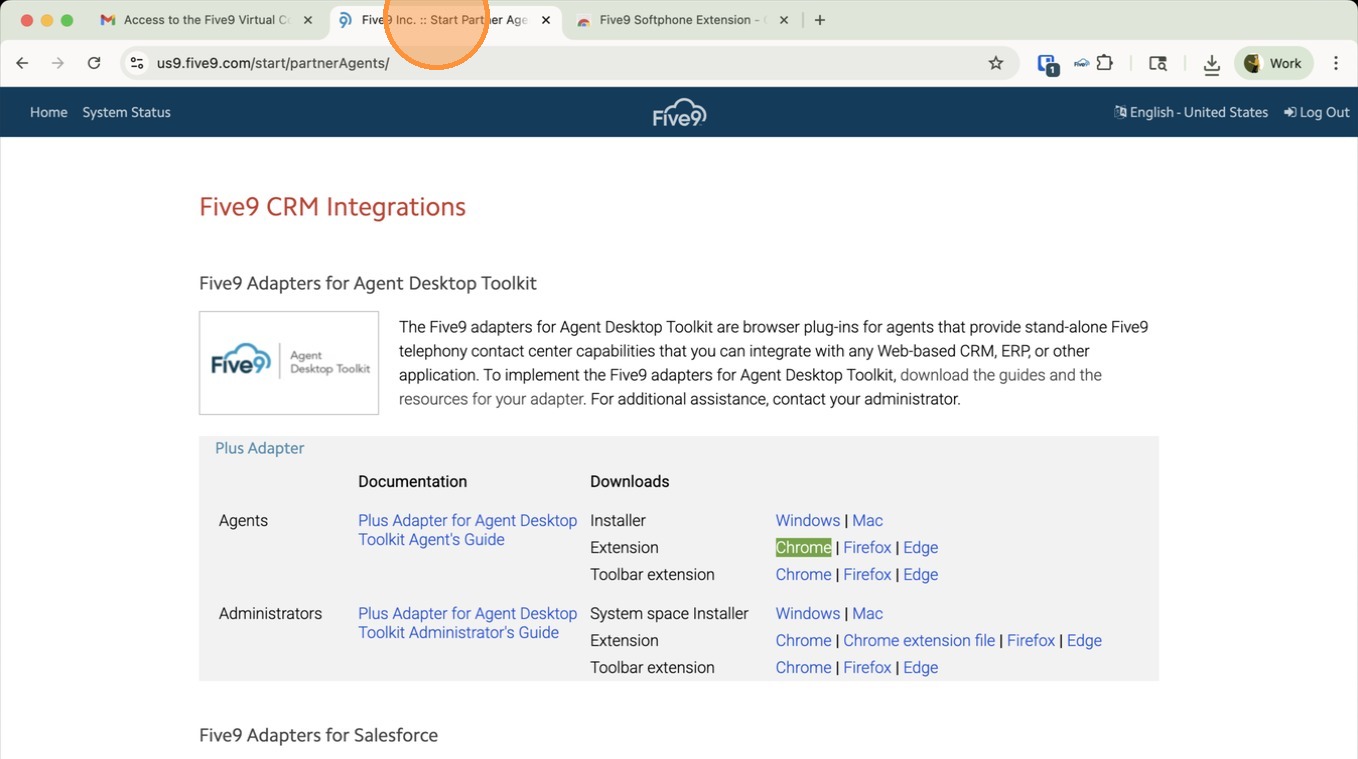Open Plus Adapter Administrator's Guide documentation
This screenshot has height=759, width=1358.
[467, 623]
